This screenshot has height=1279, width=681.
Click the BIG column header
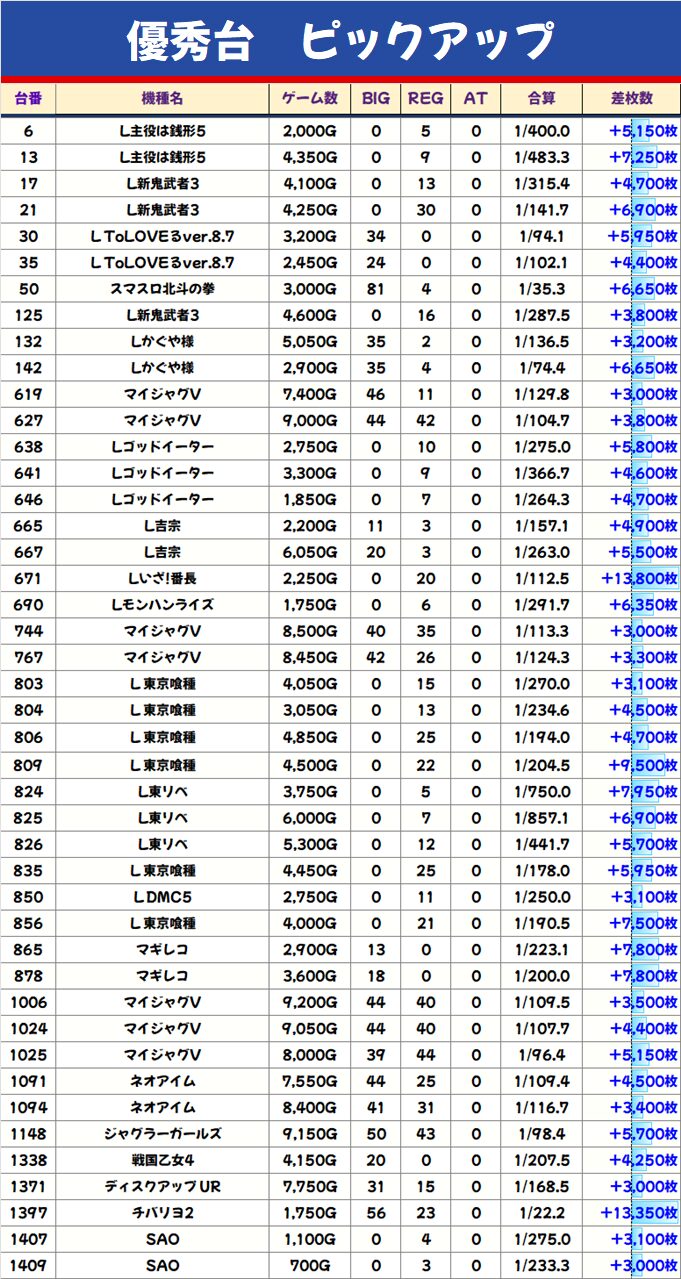[x=376, y=98]
